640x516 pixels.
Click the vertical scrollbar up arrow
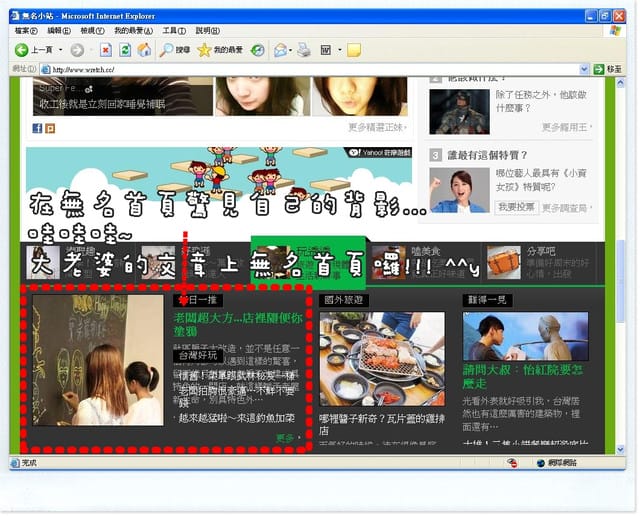[x=620, y=83]
